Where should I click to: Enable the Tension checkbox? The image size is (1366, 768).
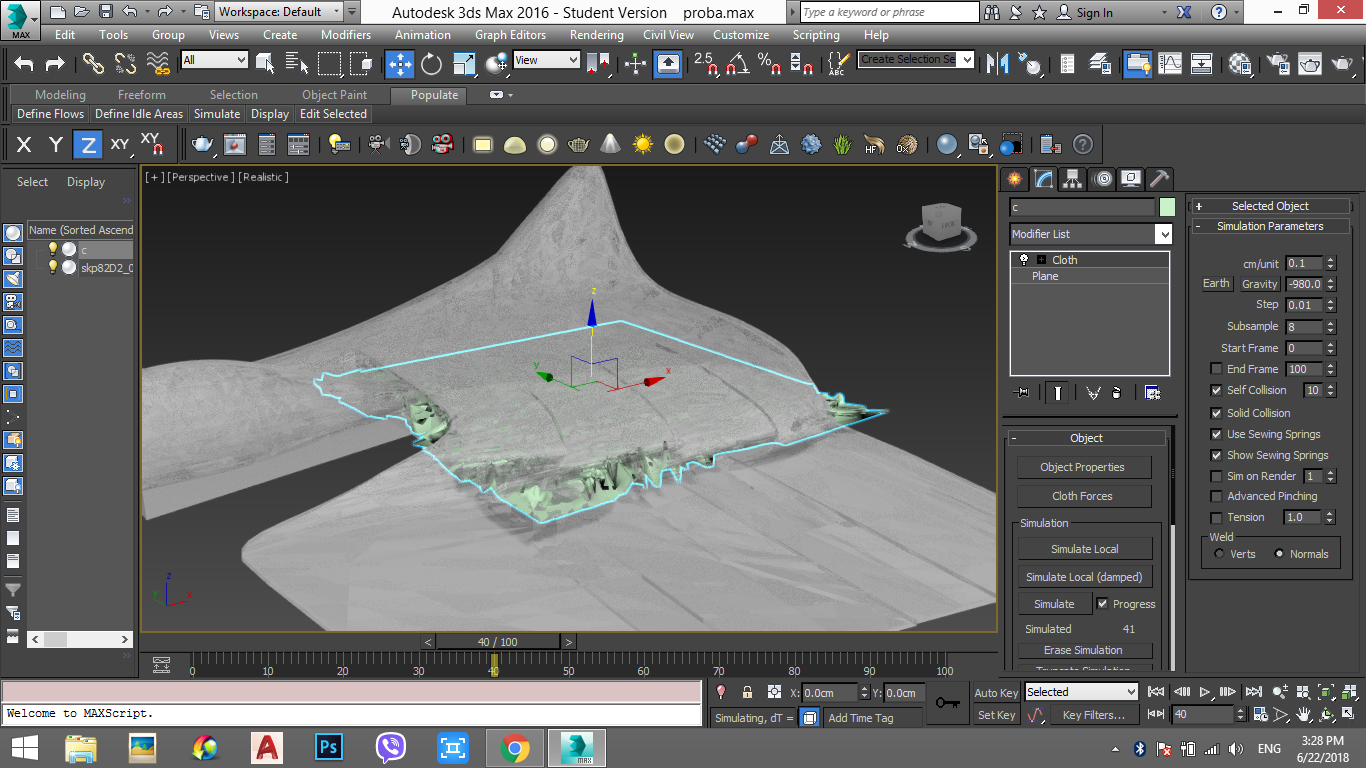[x=1216, y=517]
